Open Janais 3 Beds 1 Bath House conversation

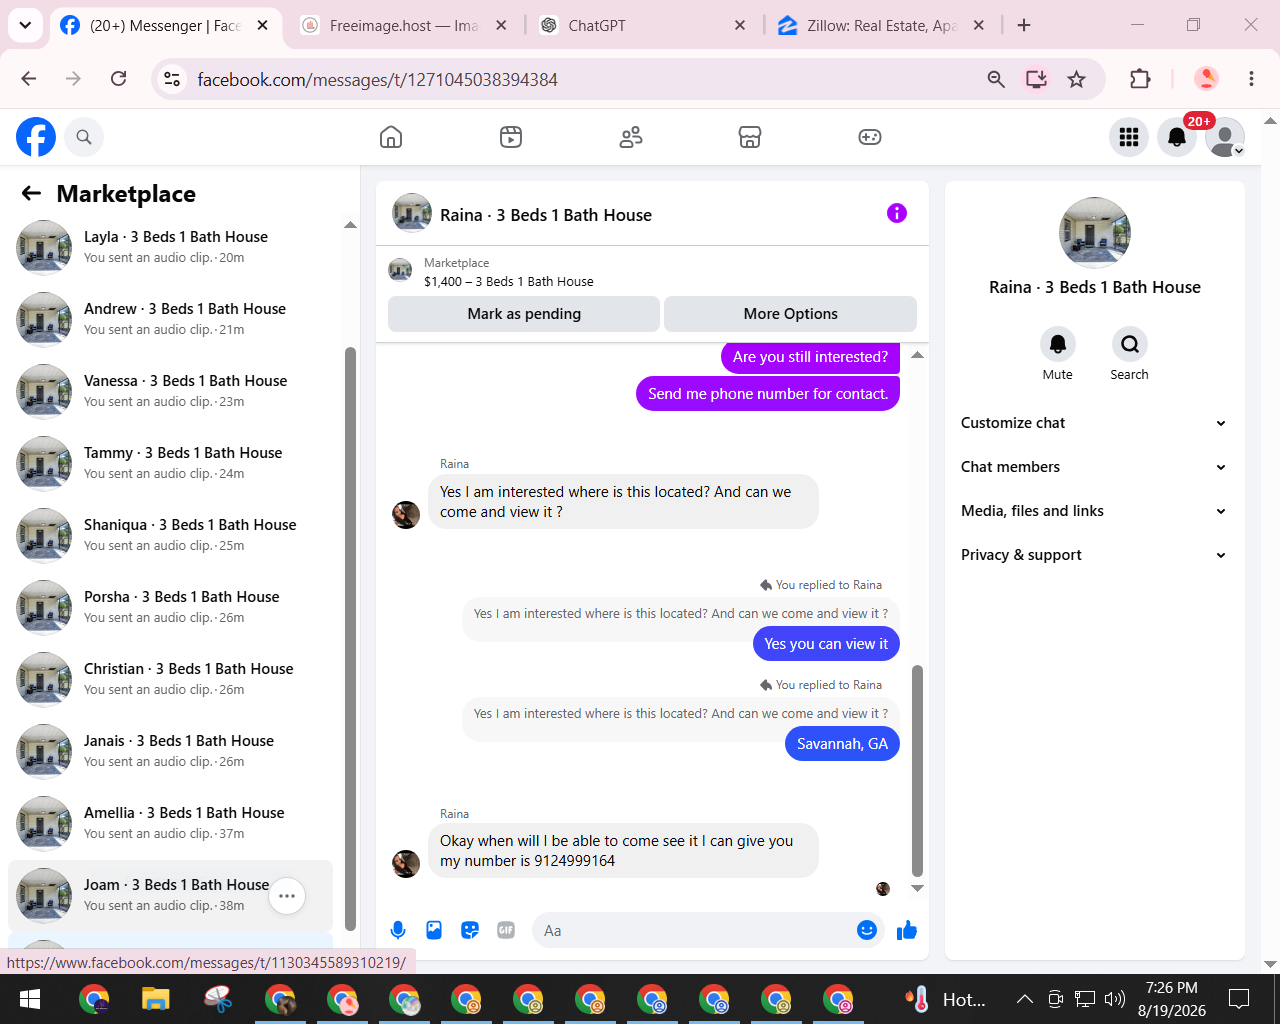click(x=171, y=751)
